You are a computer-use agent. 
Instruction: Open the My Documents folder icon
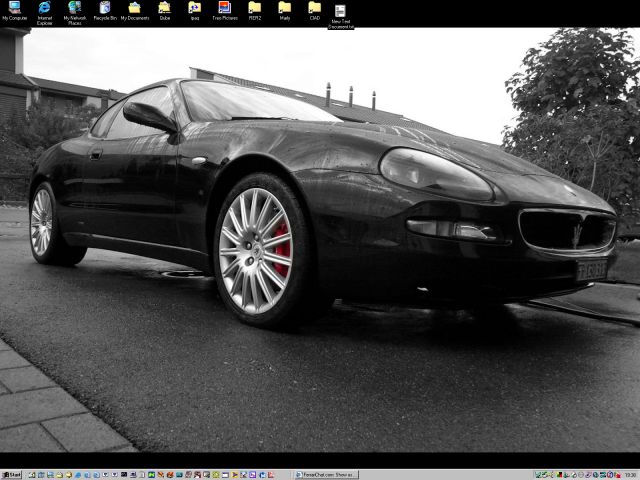point(135,11)
